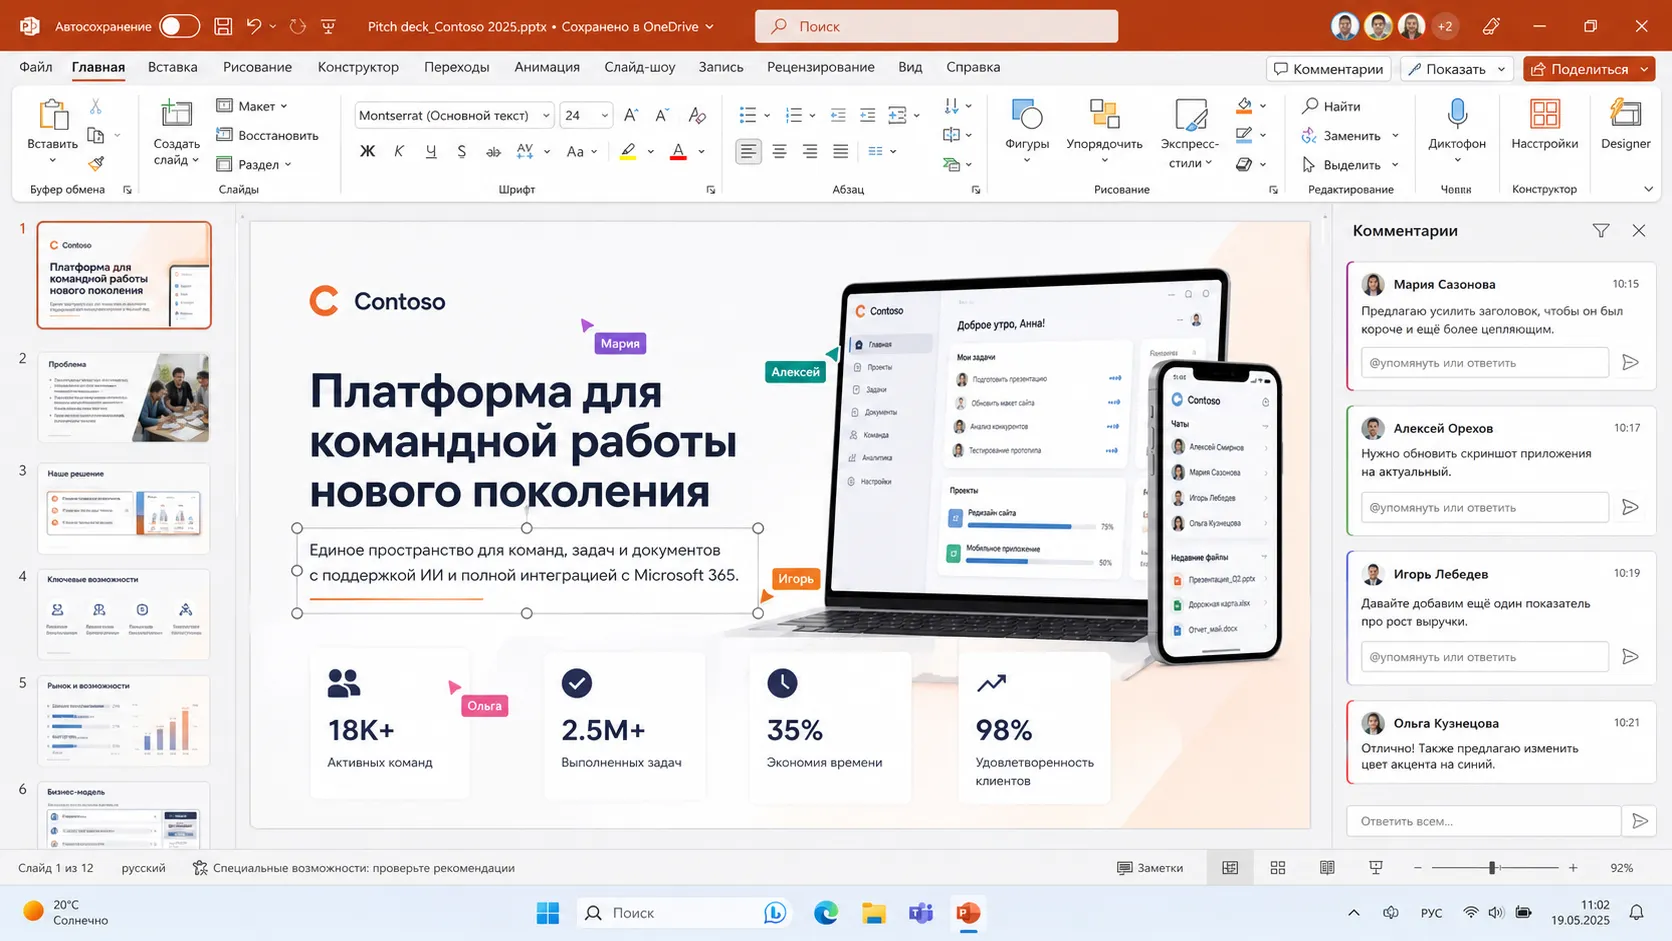Open the Windows Start menu
The width and height of the screenshot is (1672, 941).
pyautogui.click(x=548, y=912)
